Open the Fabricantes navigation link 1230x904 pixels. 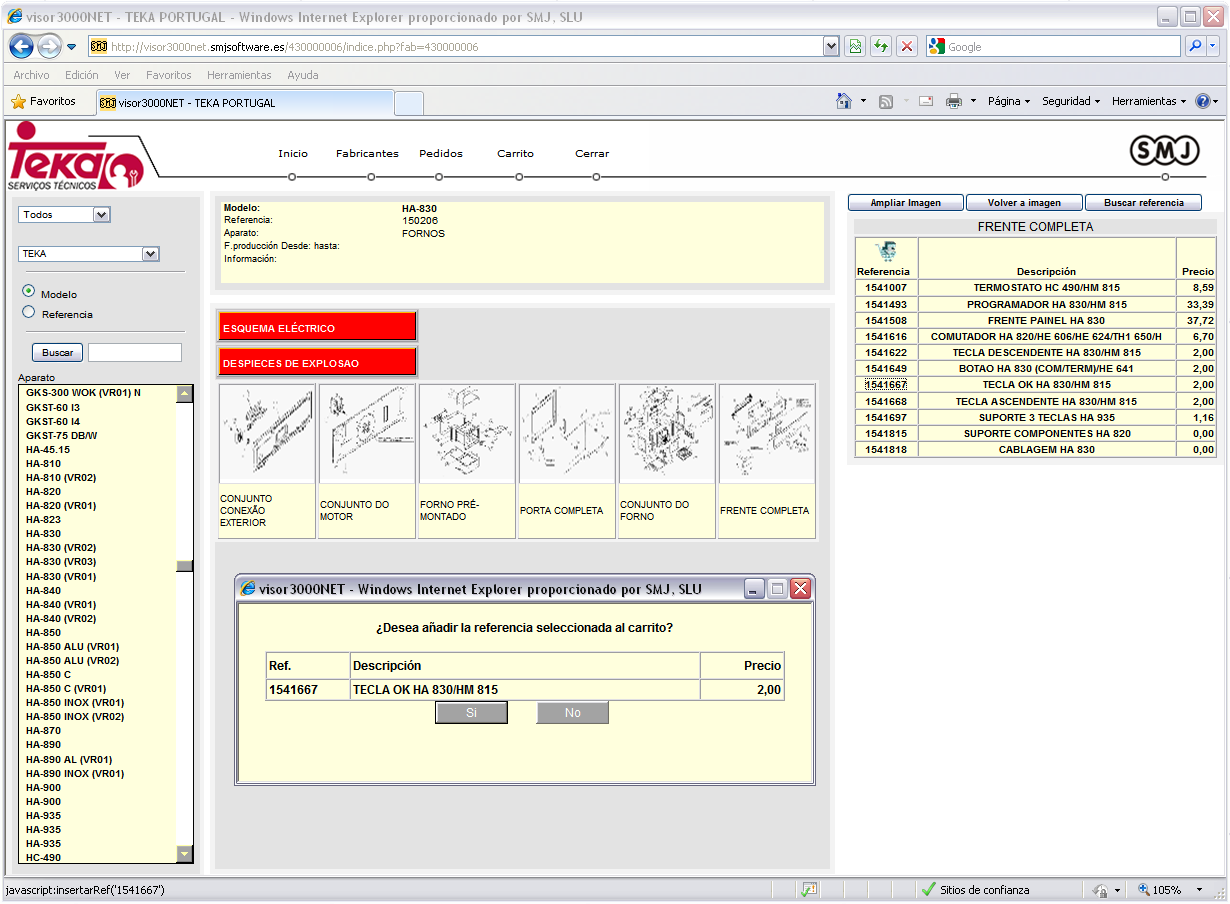[x=367, y=153]
